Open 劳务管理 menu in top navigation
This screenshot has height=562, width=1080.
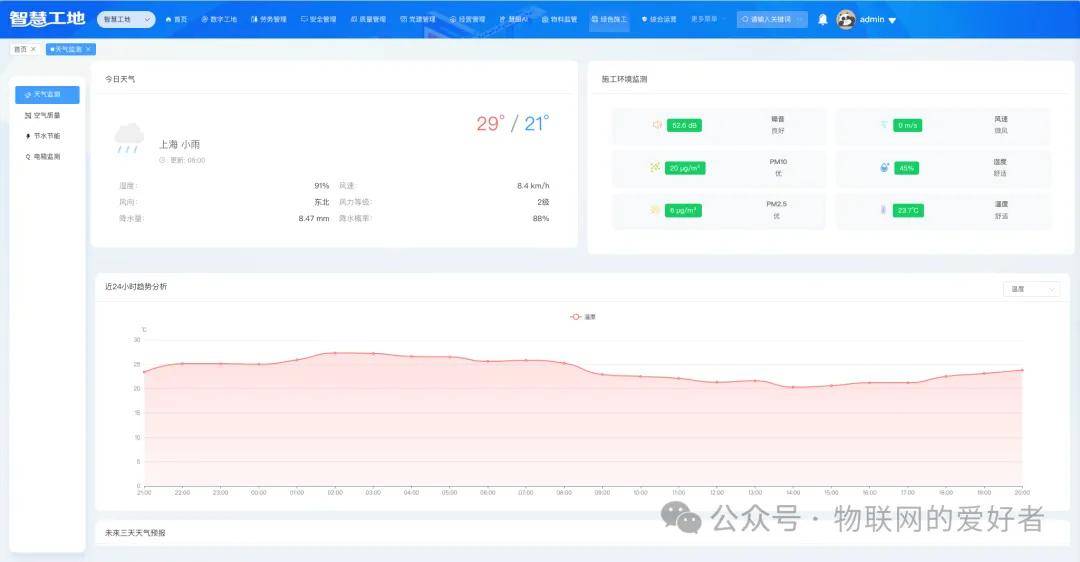pyautogui.click(x=269, y=19)
